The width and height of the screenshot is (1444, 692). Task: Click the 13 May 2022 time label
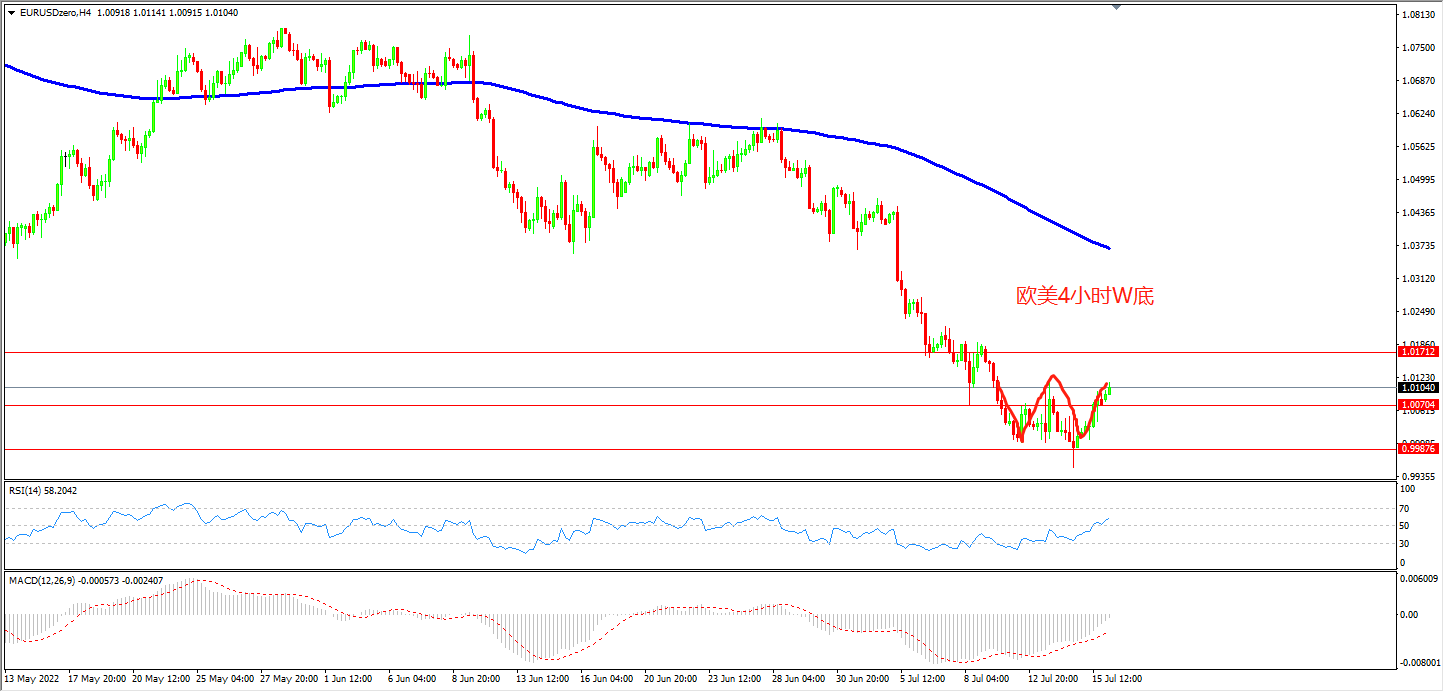[x=32, y=678]
